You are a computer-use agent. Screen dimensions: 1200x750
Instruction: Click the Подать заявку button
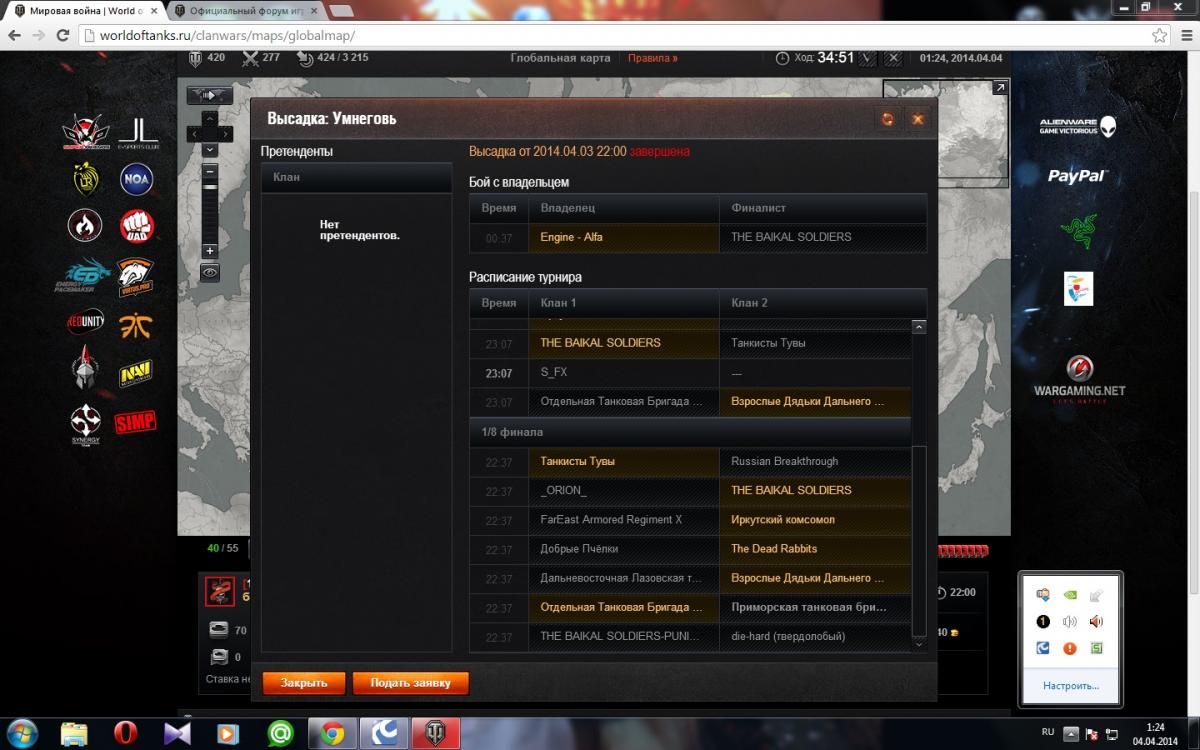[x=410, y=683]
